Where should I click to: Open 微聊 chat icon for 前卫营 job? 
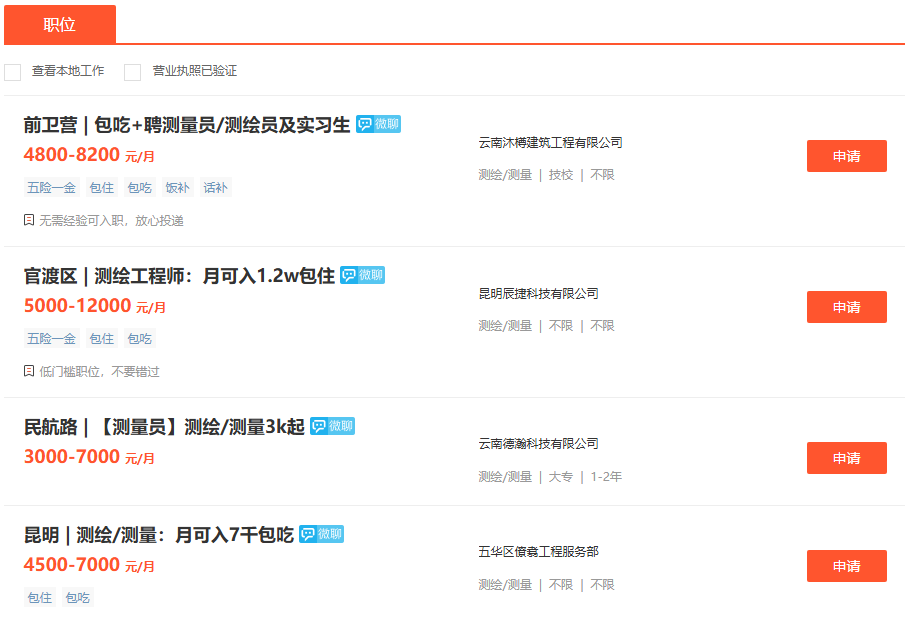(x=378, y=124)
